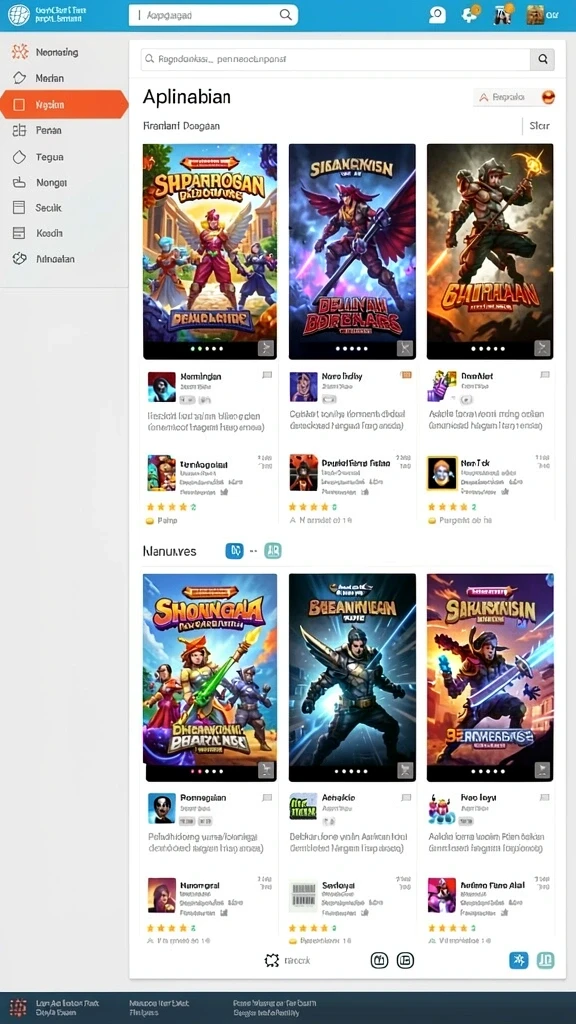Click the 'Nen Tck' app title
Screen dimensions: 576x1024
(x=475, y=463)
